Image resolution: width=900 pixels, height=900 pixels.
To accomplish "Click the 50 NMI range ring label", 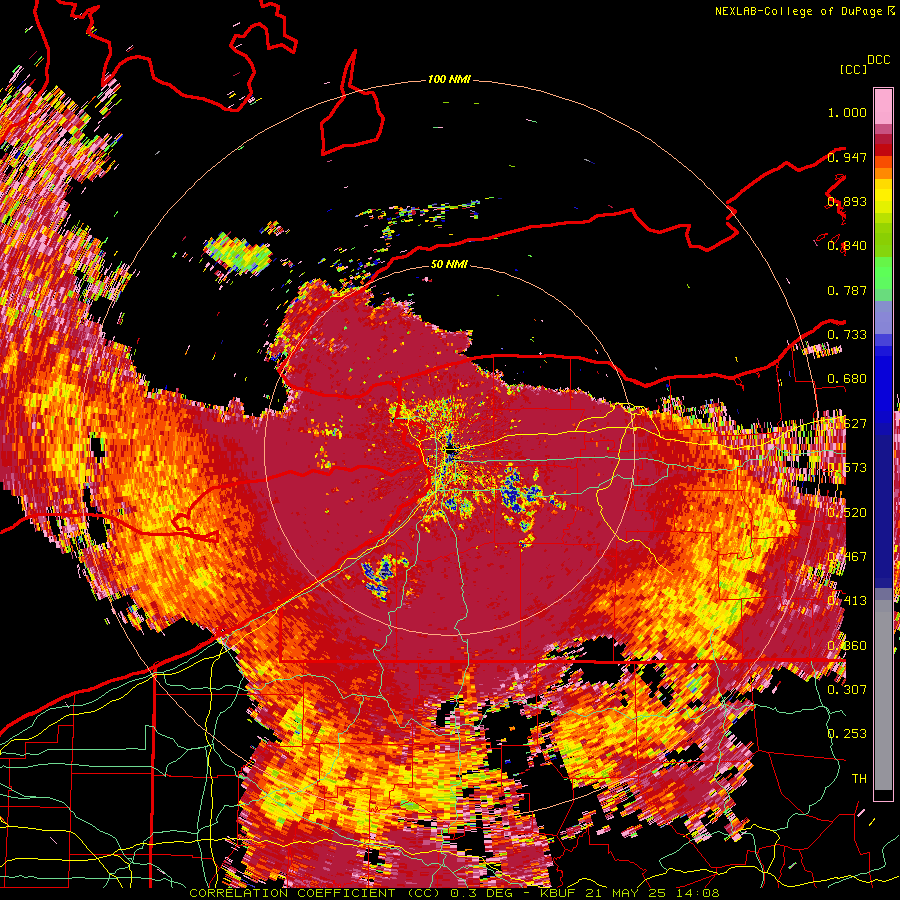I will [449, 264].
